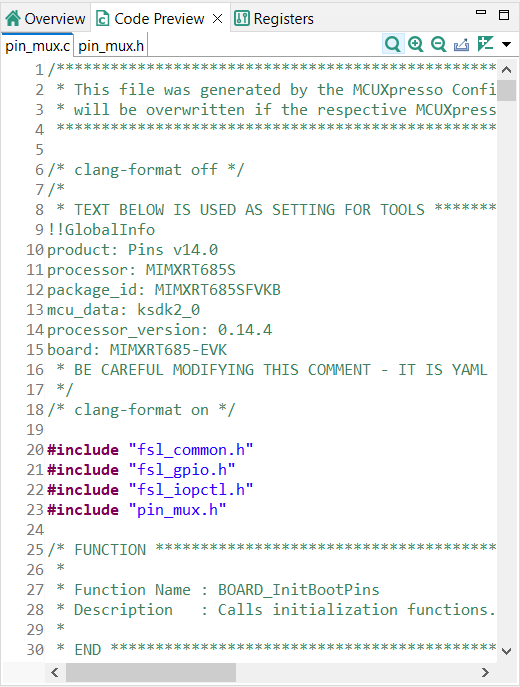Minimize the Code Preview panel

tap(481, 13)
